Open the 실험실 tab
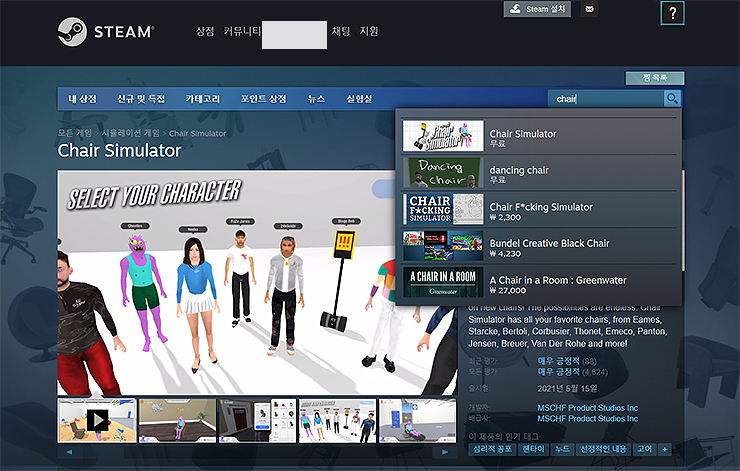This screenshot has width=740, height=471. click(x=359, y=99)
